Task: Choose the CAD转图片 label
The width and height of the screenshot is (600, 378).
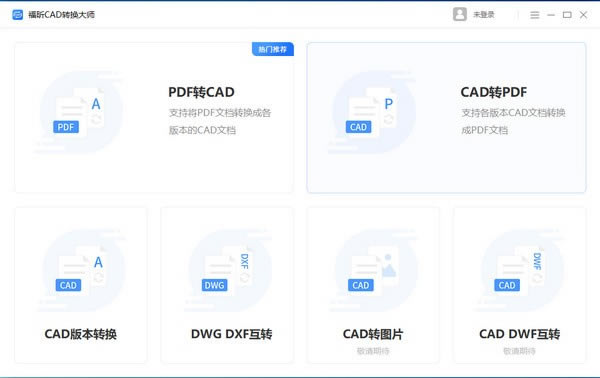Action: (x=373, y=334)
